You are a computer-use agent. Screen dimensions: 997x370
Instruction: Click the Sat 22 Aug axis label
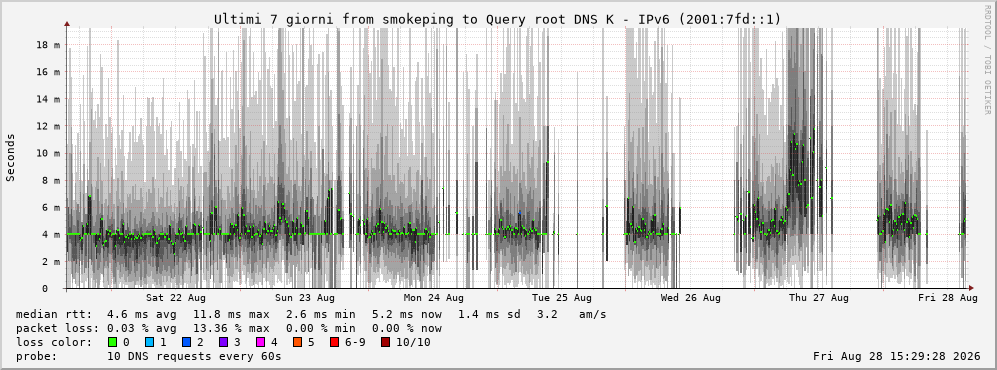[x=175, y=298]
